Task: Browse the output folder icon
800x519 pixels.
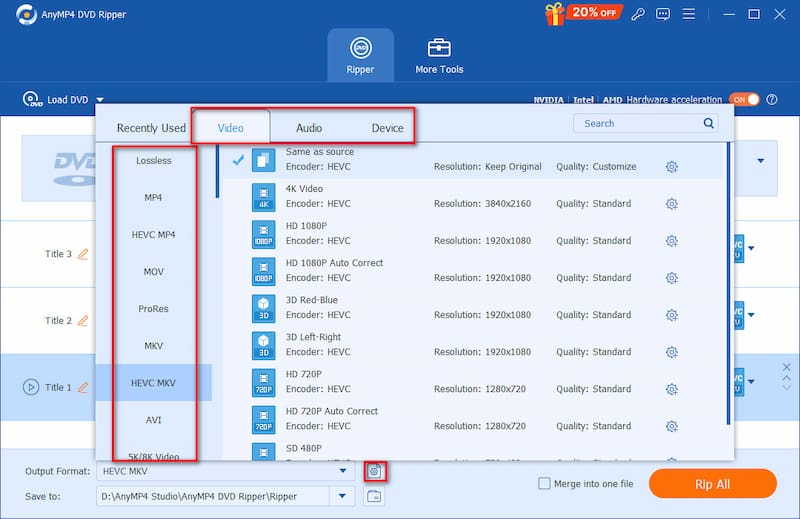Action: 374,496
